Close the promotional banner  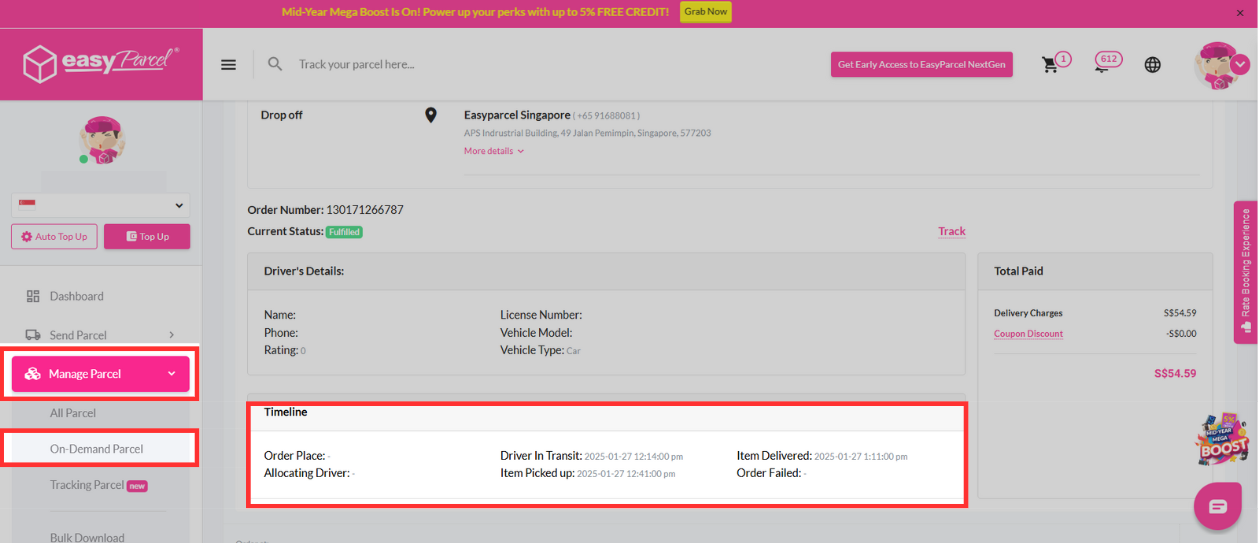coord(1241,12)
